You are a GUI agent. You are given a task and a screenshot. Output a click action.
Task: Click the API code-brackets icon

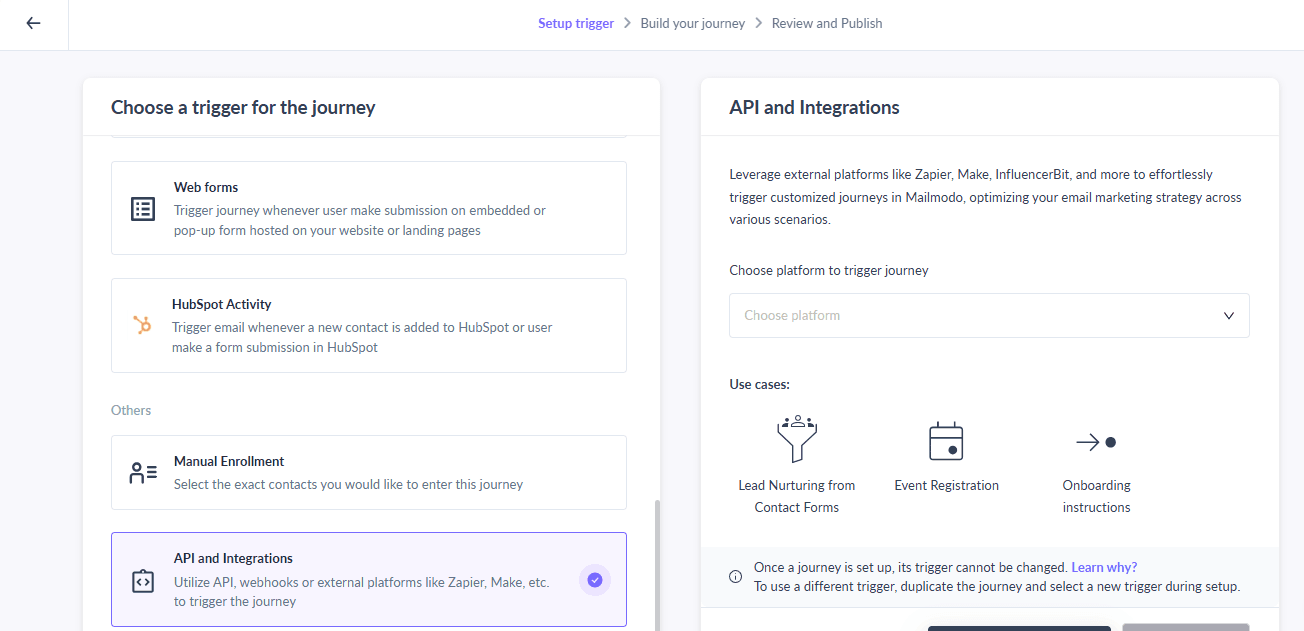pos(142,580)
